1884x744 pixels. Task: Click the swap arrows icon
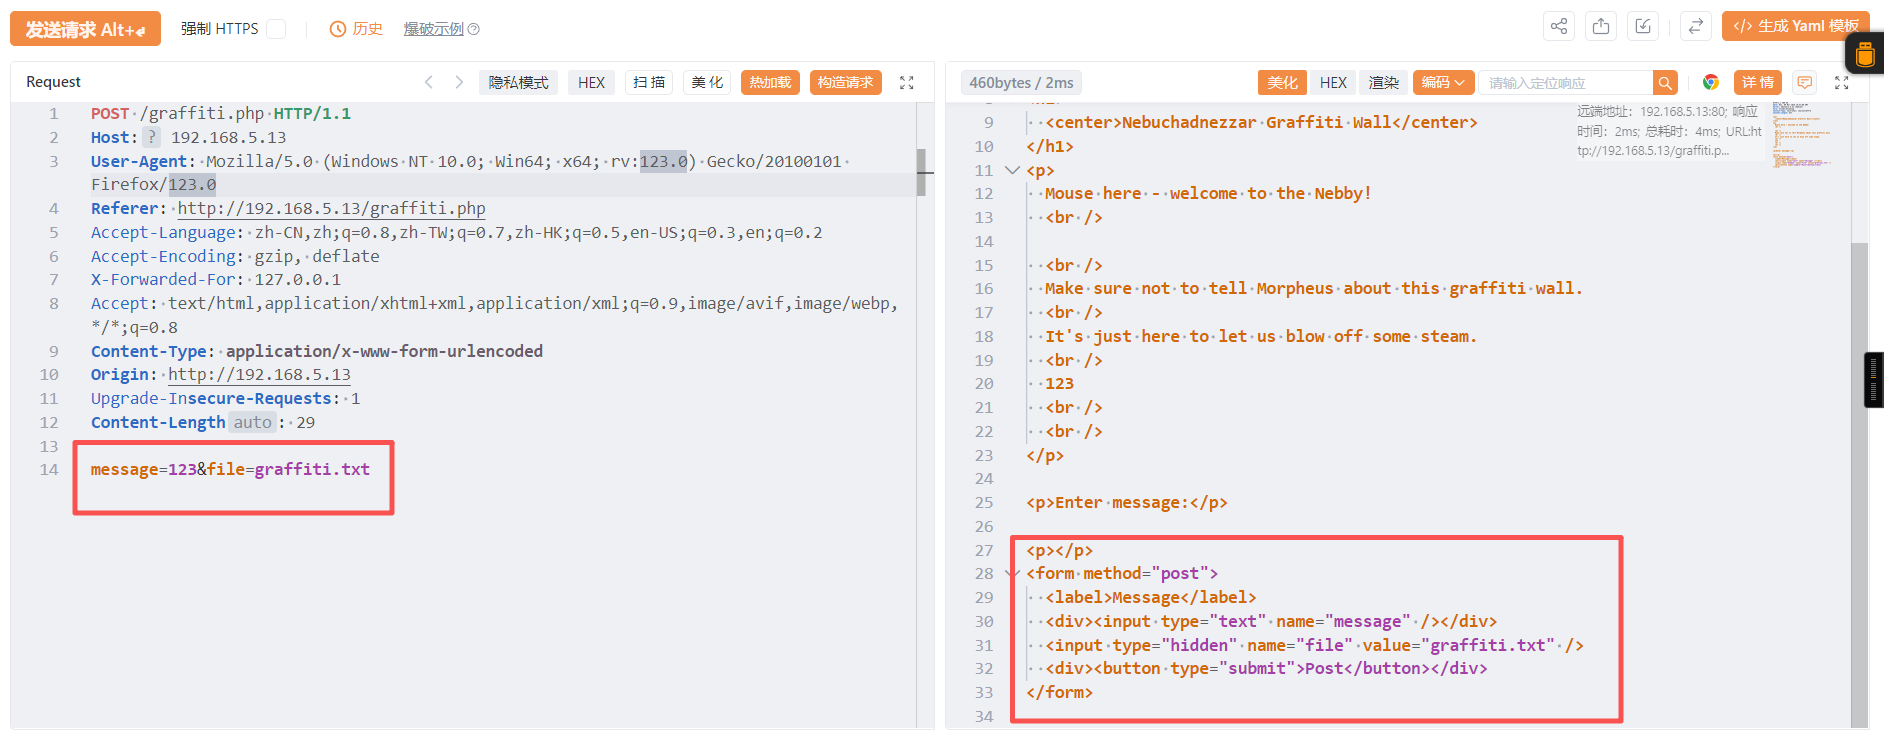coord(1696,27)
